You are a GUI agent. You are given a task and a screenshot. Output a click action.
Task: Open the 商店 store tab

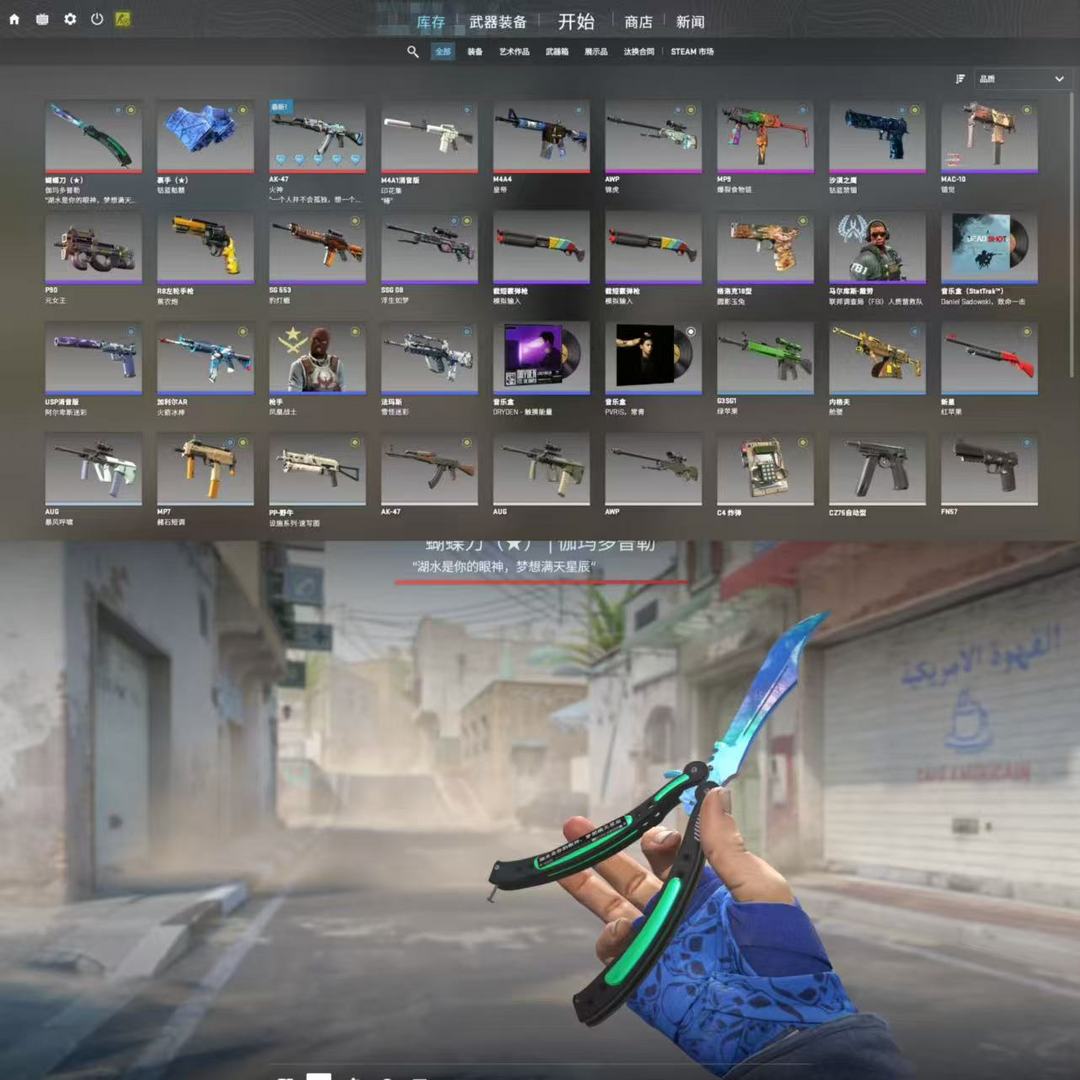pyautogui.click(x=638, y=22)
